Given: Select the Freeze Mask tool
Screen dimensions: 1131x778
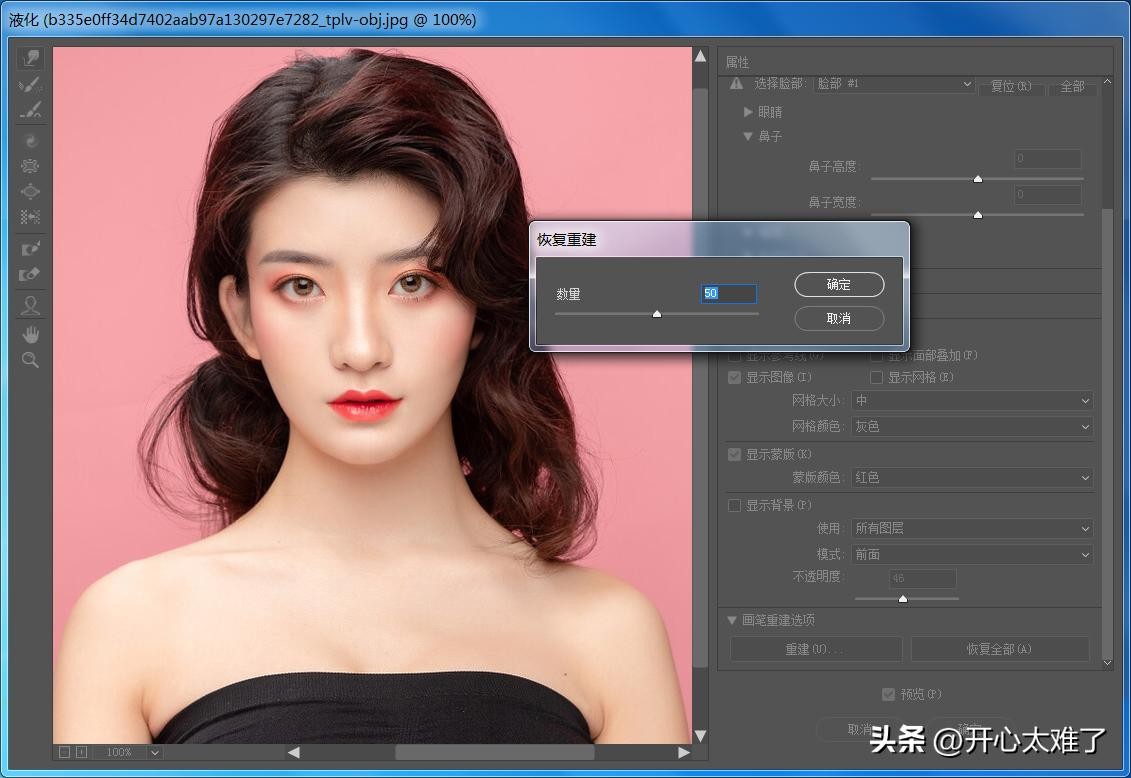Looking at the screenshot, I should pyautogui.click(x=31, y=248).
